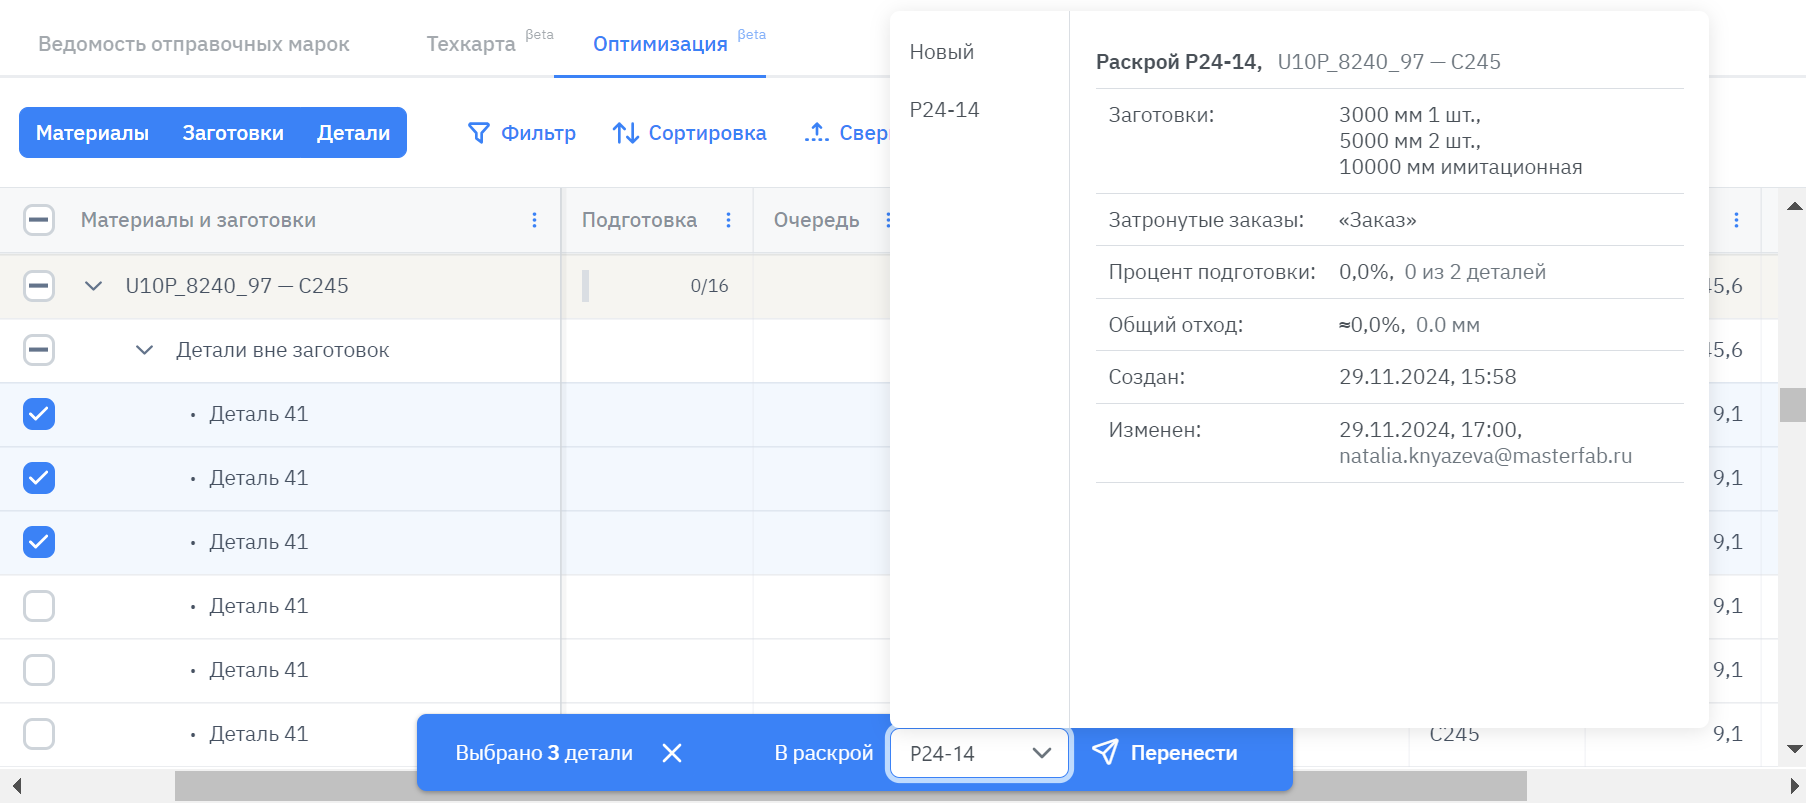This screenshot has width=1806, height=803.
Task: Click the 3000 мм 1 шт. blank value
Action: point(1409,115)
